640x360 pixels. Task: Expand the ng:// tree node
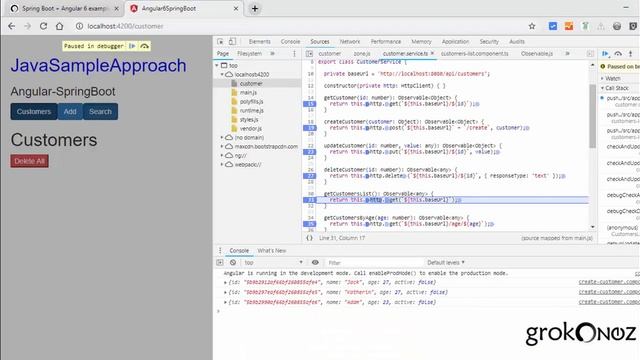pyautogui.click(x=222, y=156)
